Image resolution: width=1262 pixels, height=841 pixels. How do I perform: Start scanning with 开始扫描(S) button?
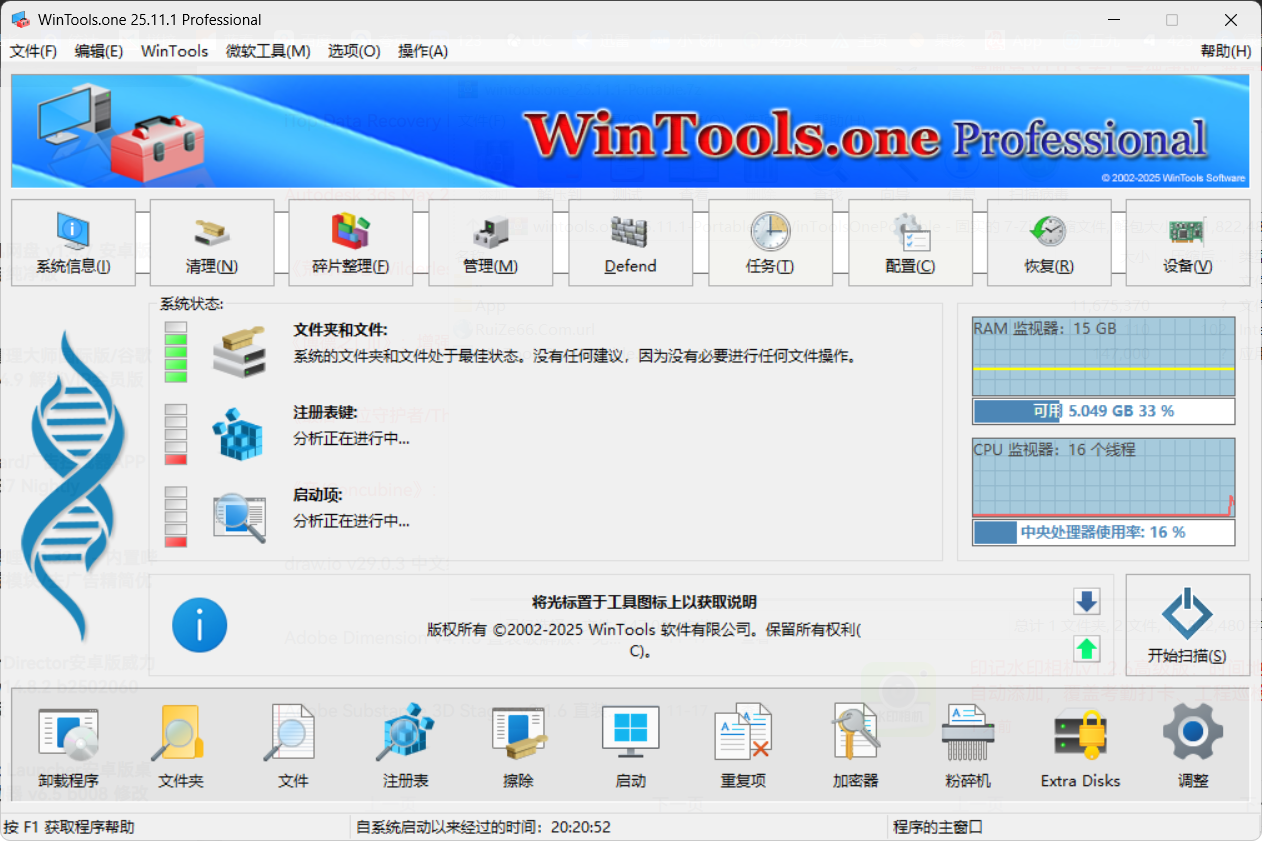1188,625
